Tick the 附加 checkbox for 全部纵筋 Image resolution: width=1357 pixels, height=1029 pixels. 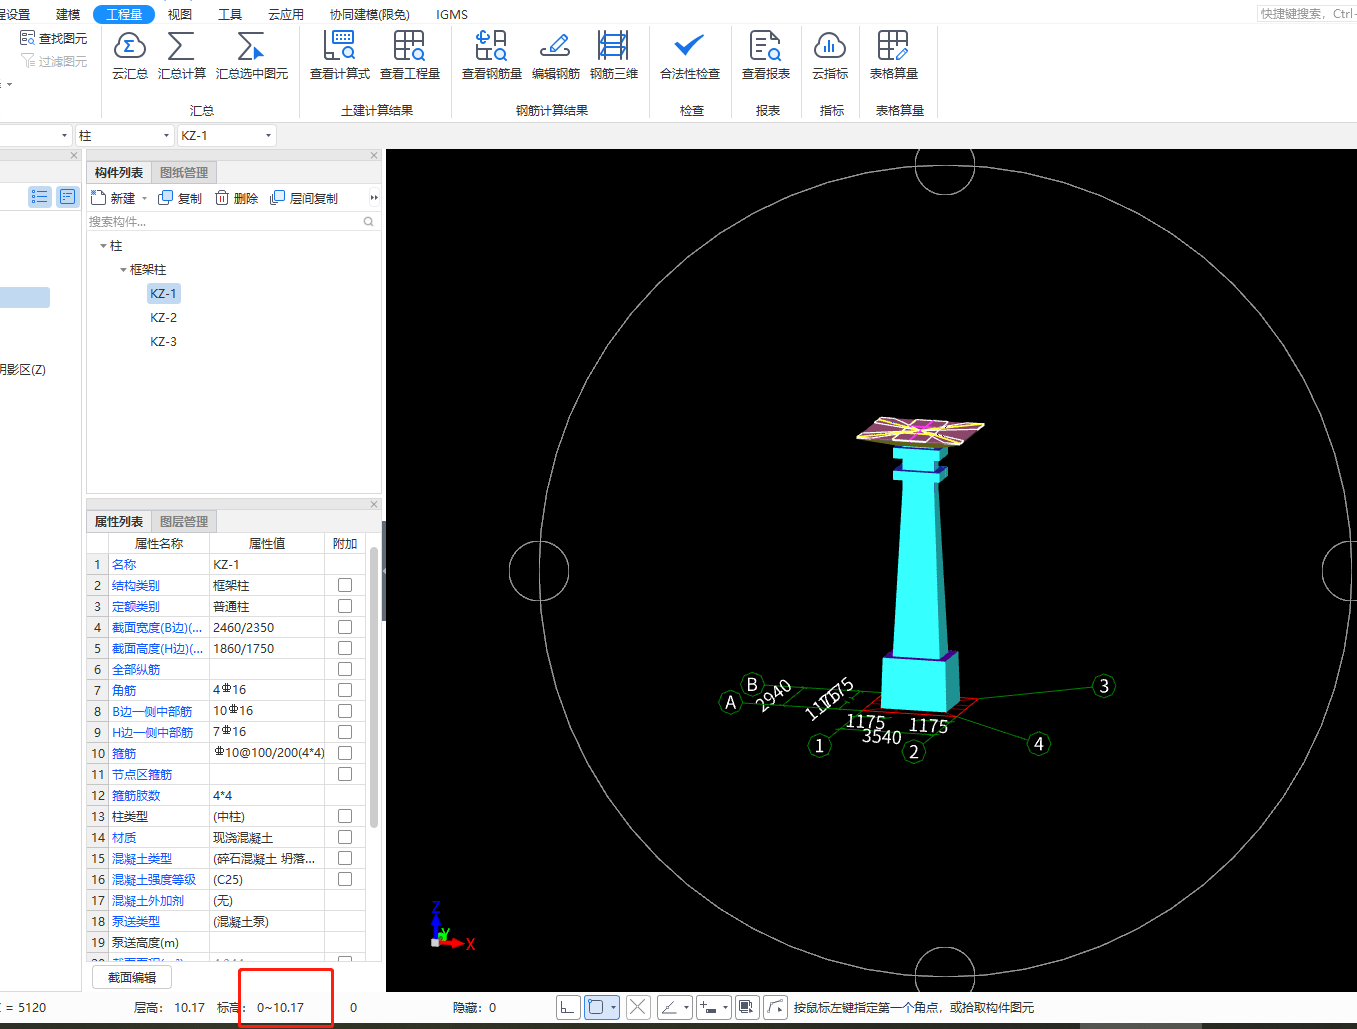coord(345,669)
